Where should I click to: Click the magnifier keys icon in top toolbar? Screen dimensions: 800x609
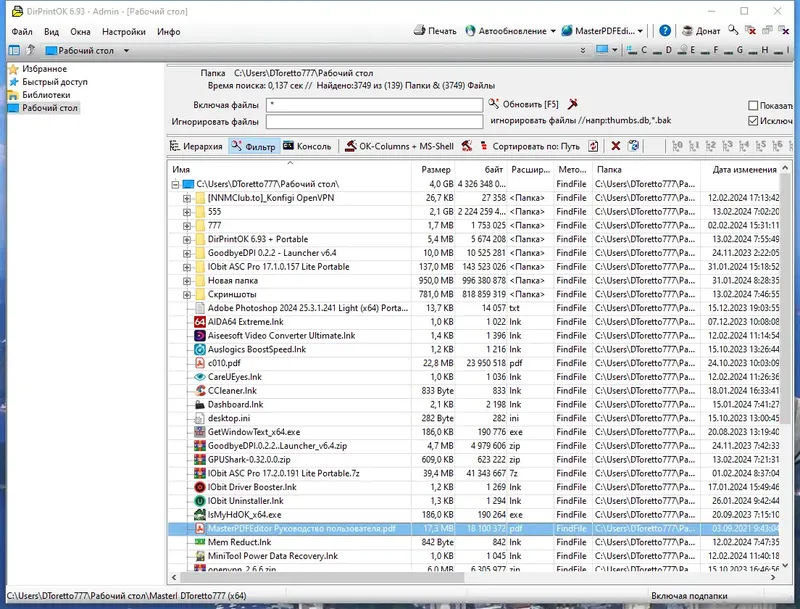point(733,30)
